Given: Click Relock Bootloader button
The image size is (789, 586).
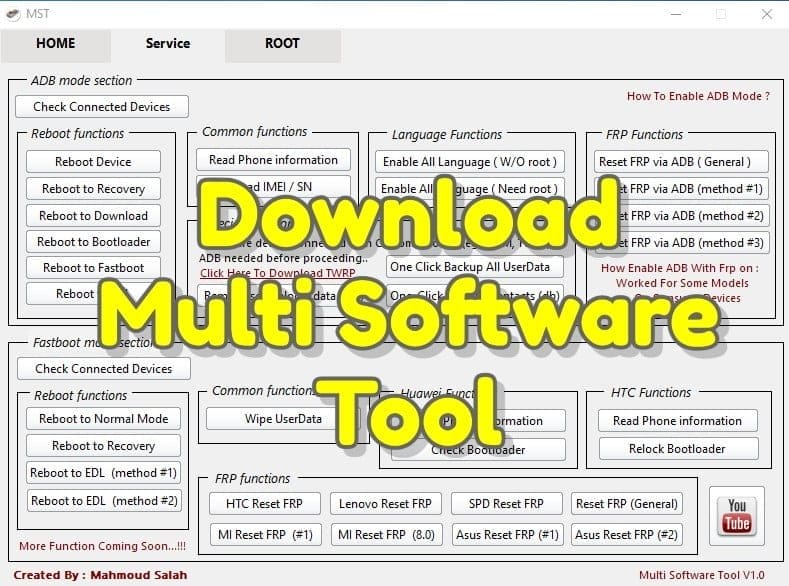Looking at the screenshot, I should click(678, 448).
